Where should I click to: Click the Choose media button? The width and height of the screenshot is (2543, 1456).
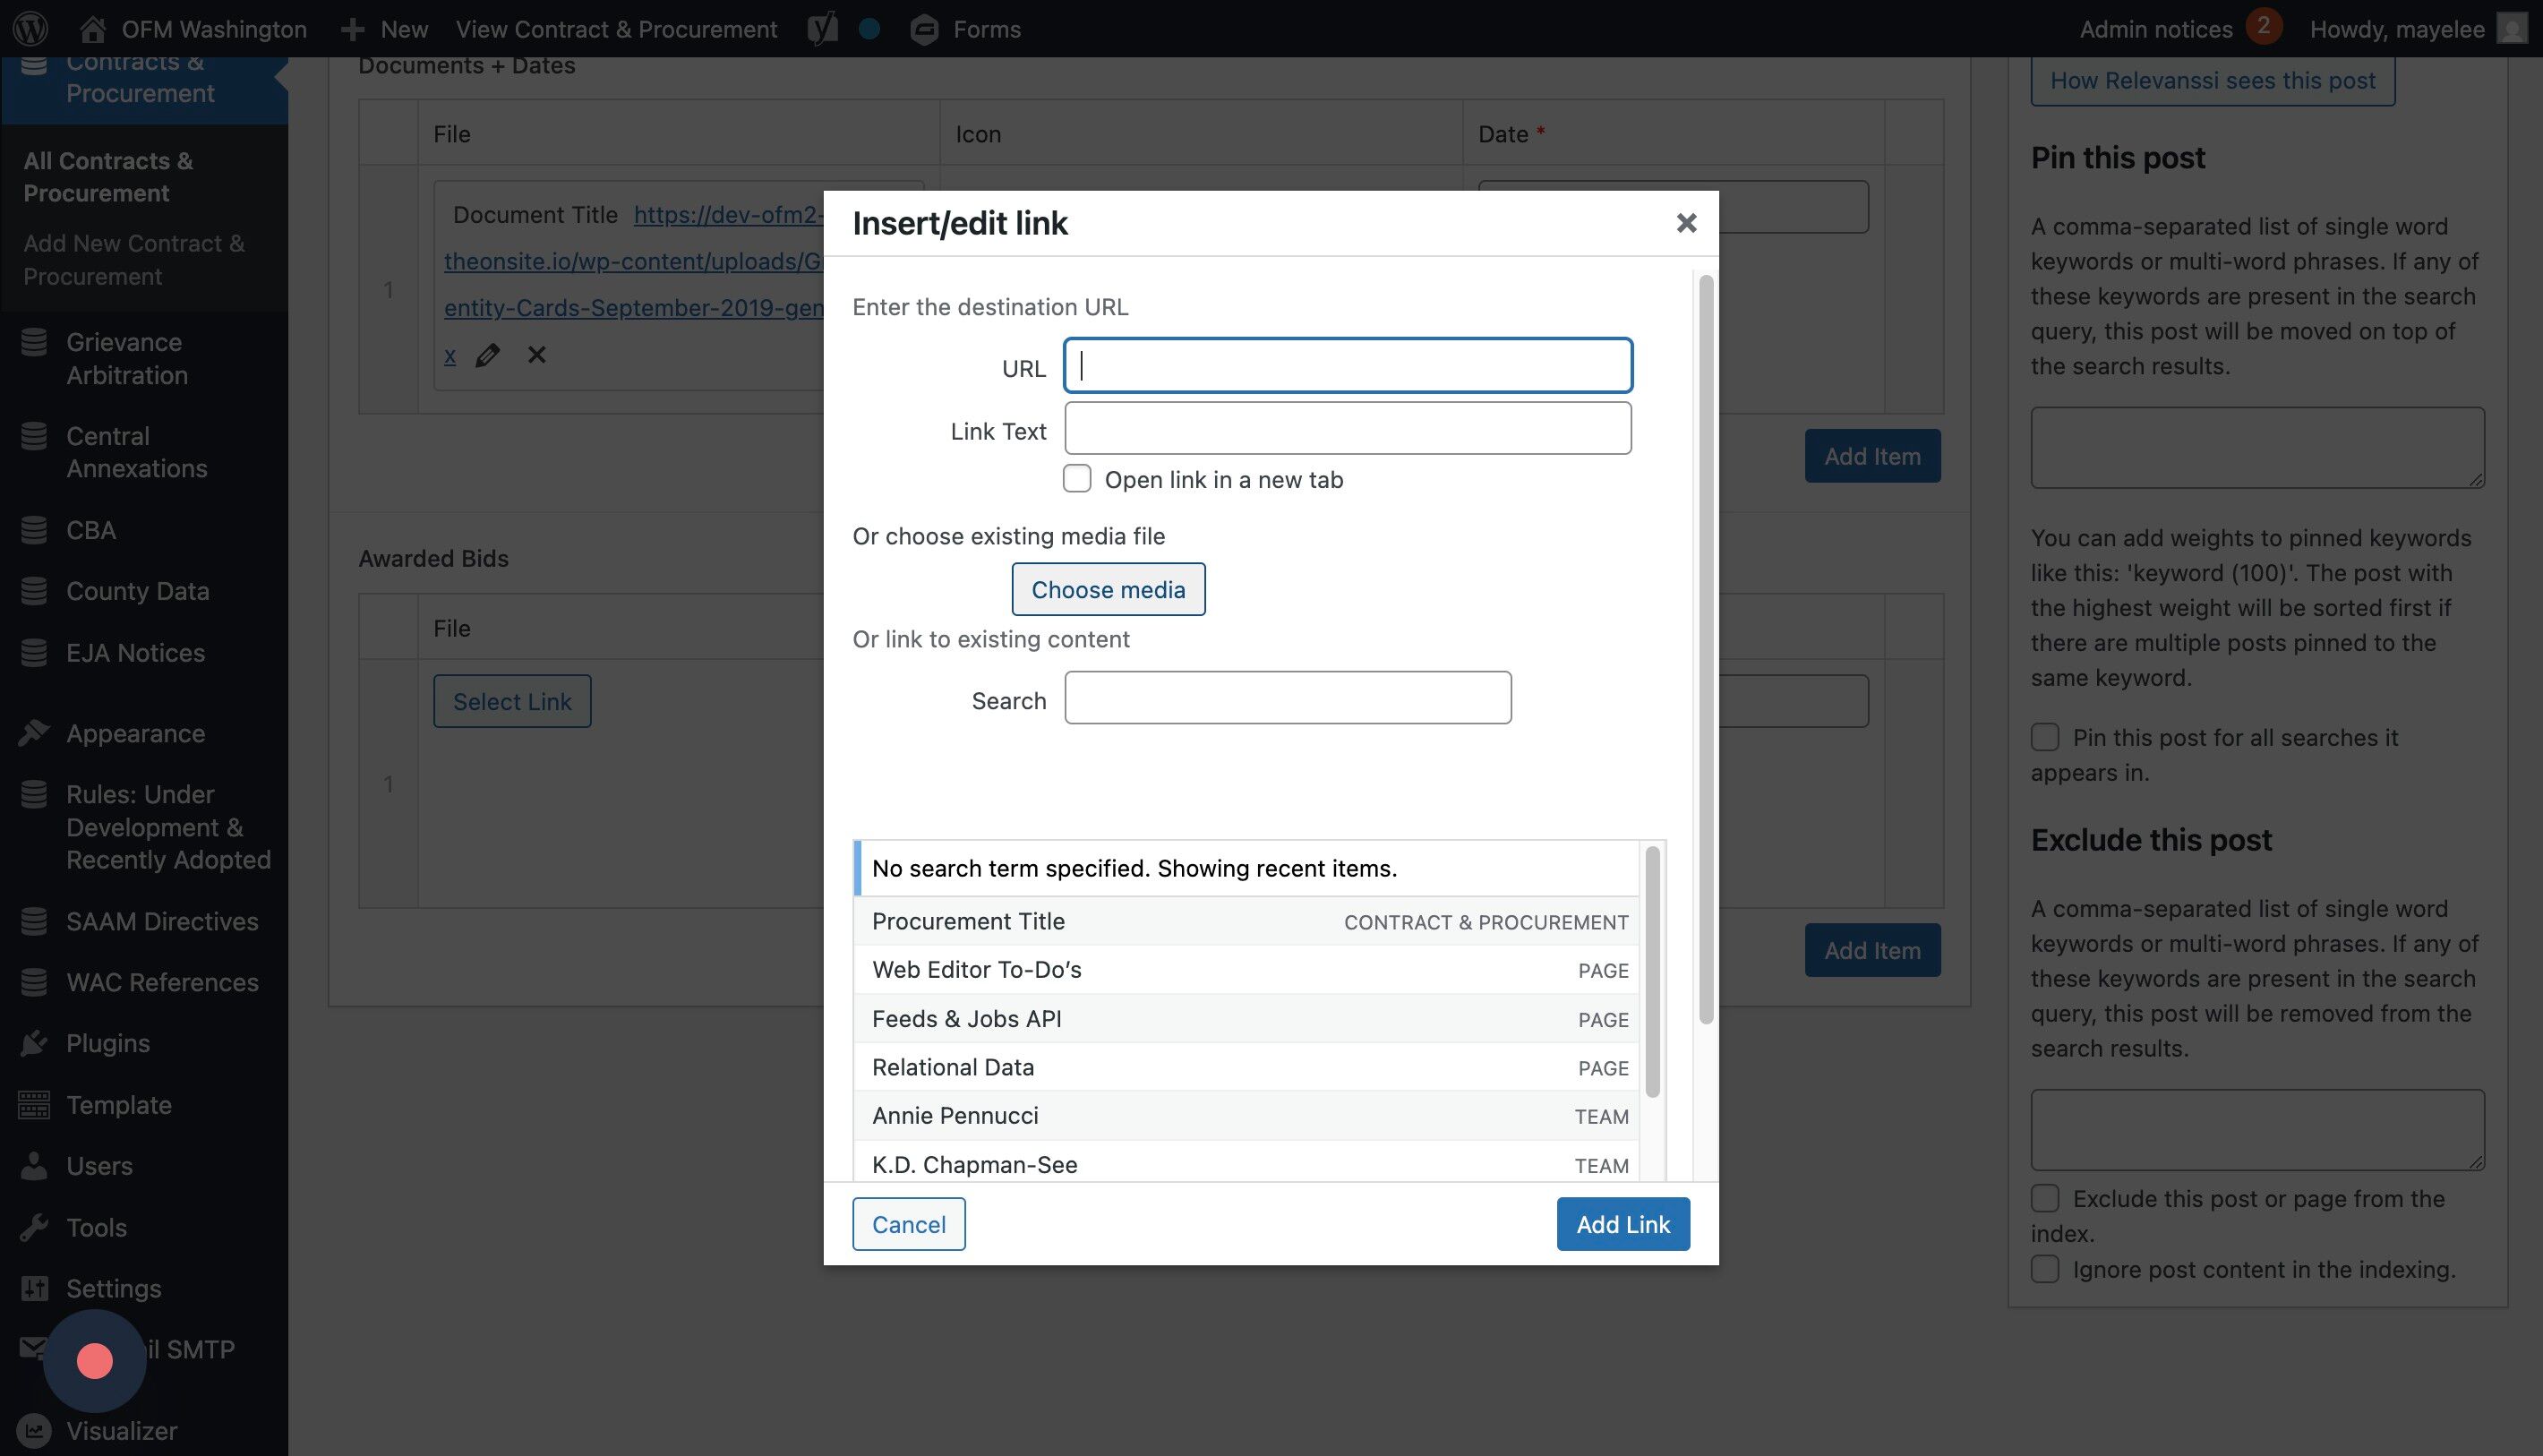tap(1108, 589)
